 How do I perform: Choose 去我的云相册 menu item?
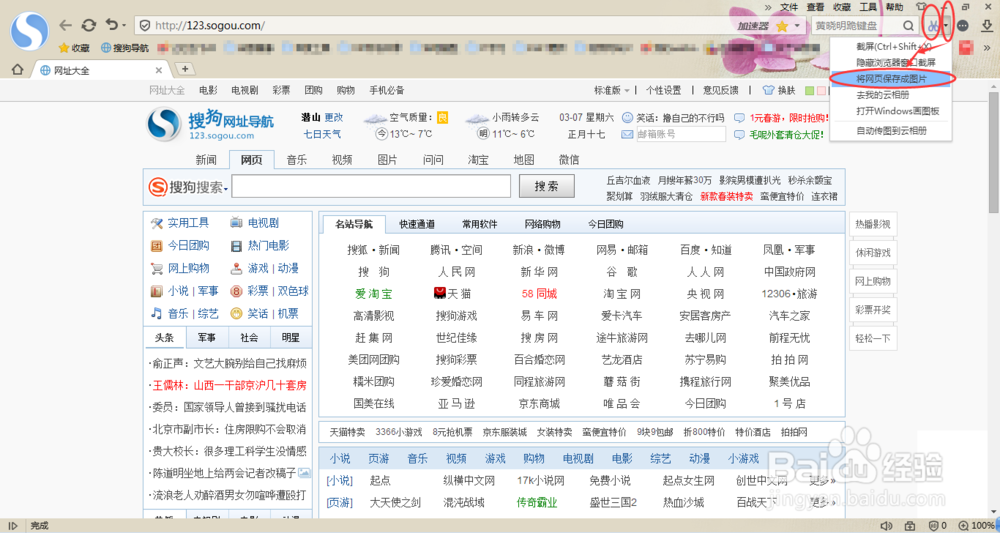(x=892, y=95)
